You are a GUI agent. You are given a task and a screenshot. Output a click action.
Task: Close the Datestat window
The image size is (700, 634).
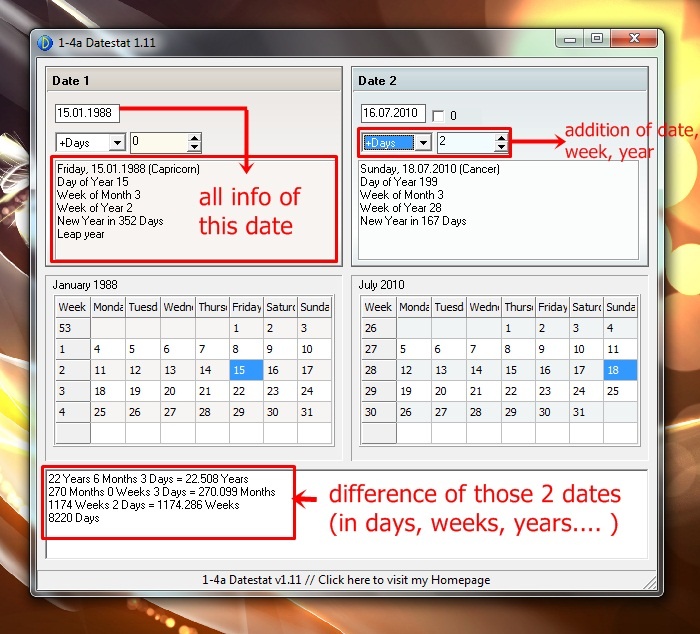[x=634, y=39]
